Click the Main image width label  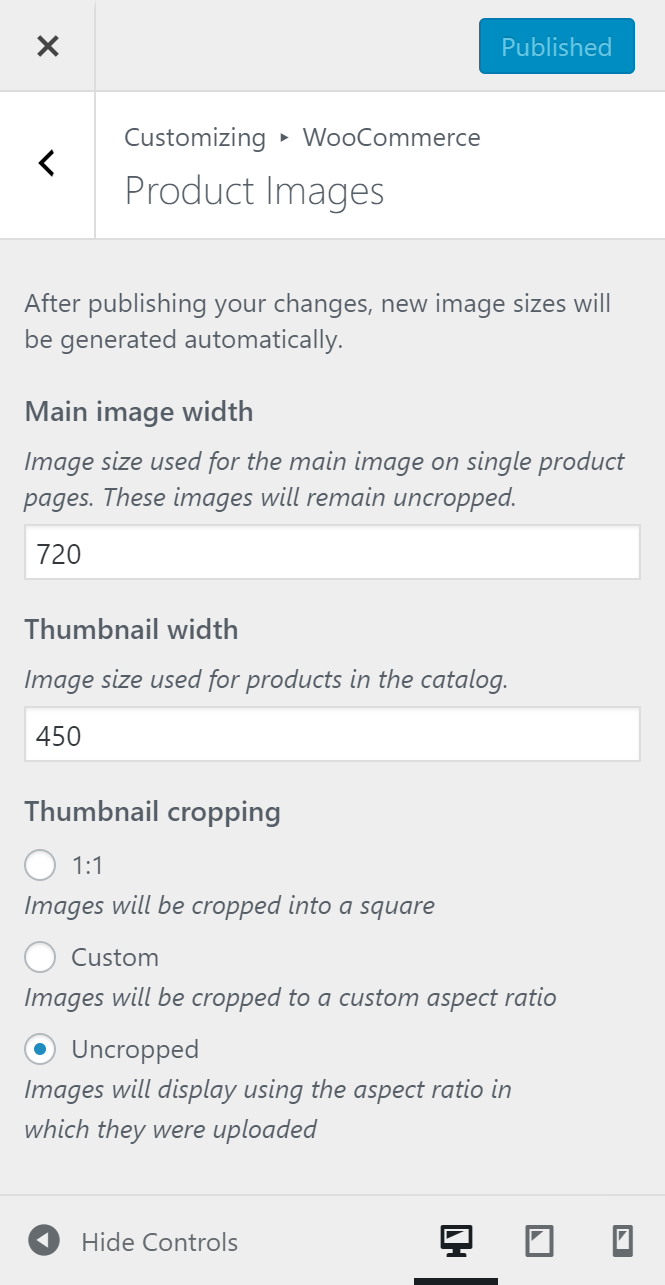pos(139,411)
